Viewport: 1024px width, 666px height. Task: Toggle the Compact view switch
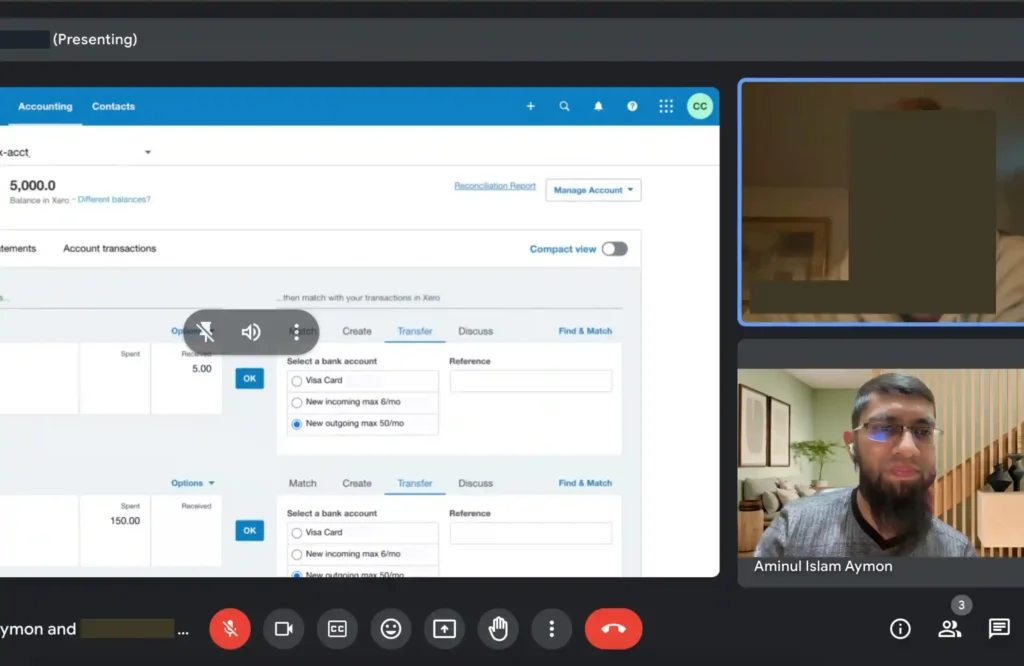click(x=615, y=249)
